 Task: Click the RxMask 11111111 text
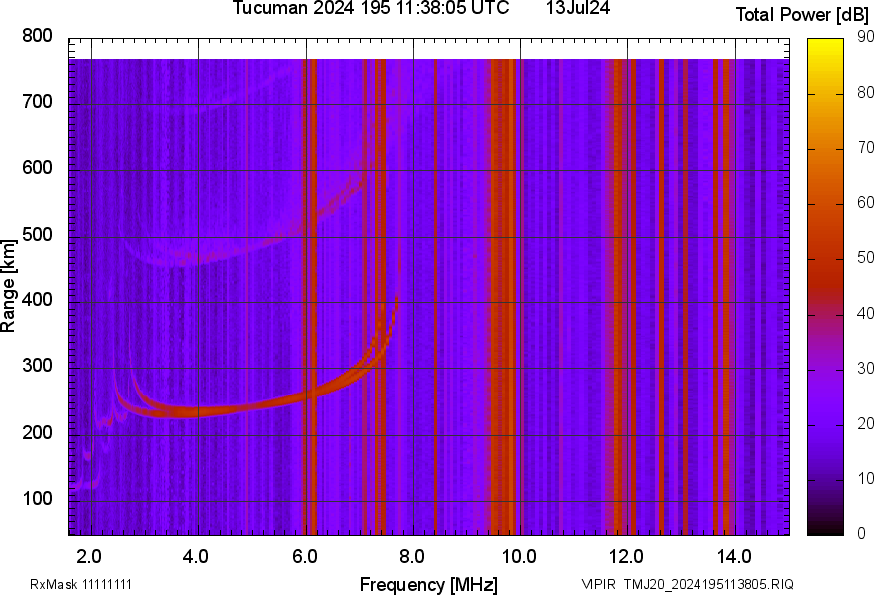(x=81, y=584)
